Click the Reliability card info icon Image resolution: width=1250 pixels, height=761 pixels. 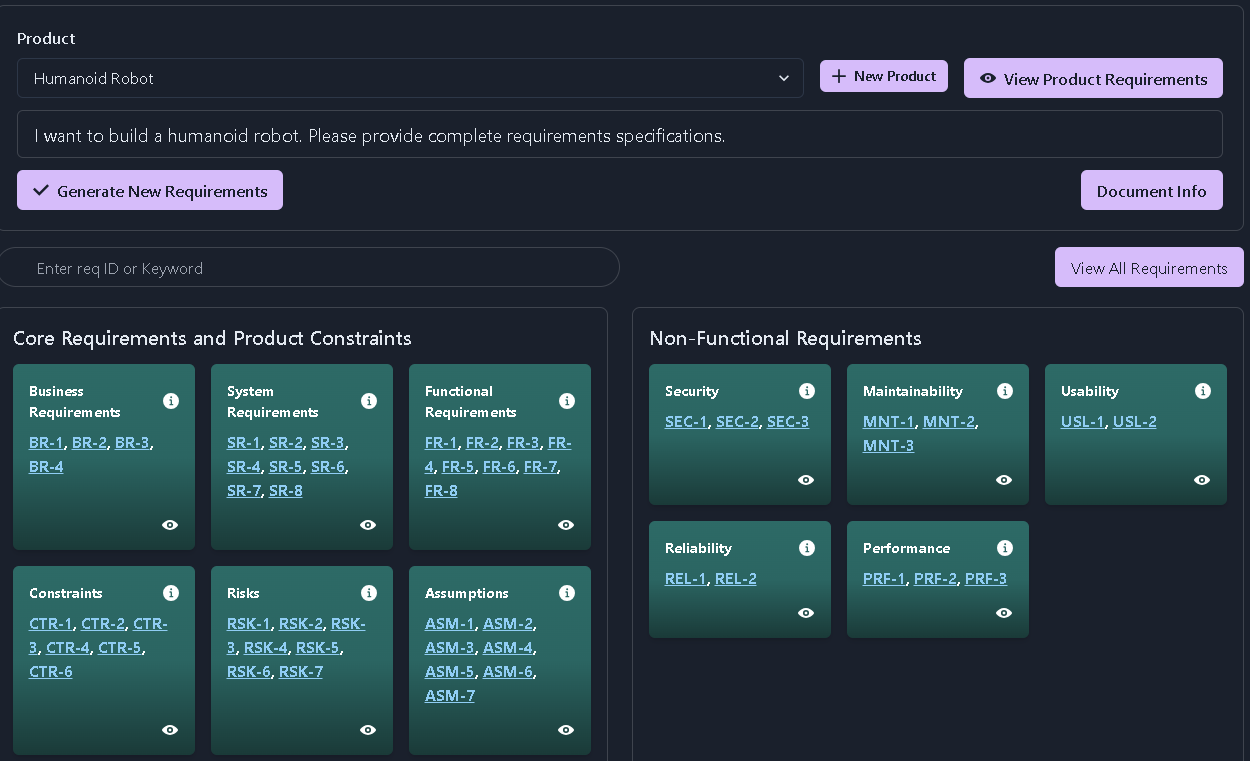(807, 548)
